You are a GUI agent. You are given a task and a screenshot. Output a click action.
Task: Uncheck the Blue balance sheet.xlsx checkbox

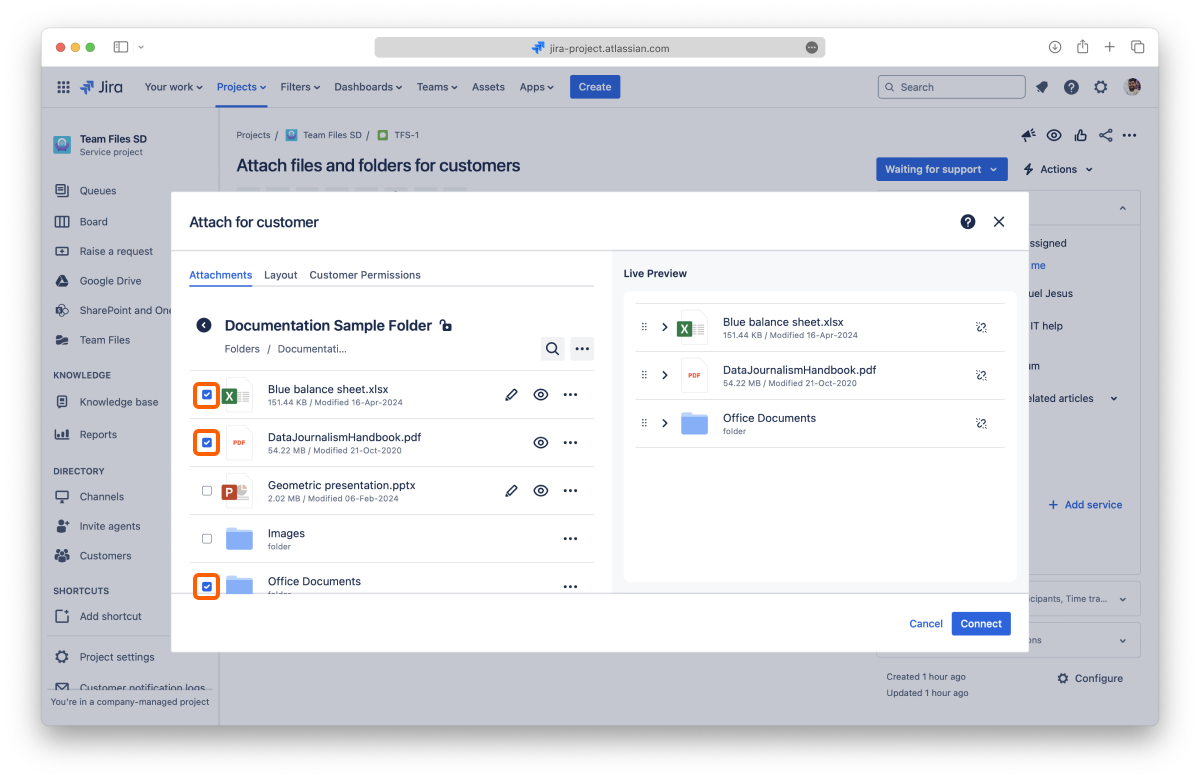(207, 395)
